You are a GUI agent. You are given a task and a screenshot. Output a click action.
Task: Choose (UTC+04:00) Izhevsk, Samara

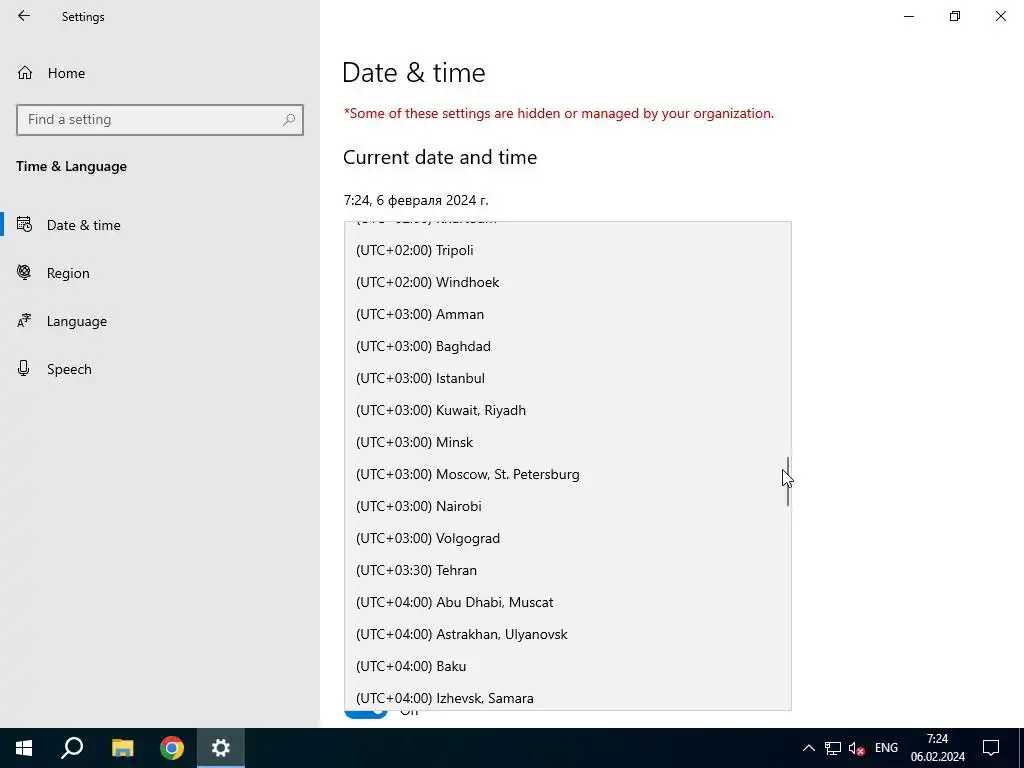point(568,697)
